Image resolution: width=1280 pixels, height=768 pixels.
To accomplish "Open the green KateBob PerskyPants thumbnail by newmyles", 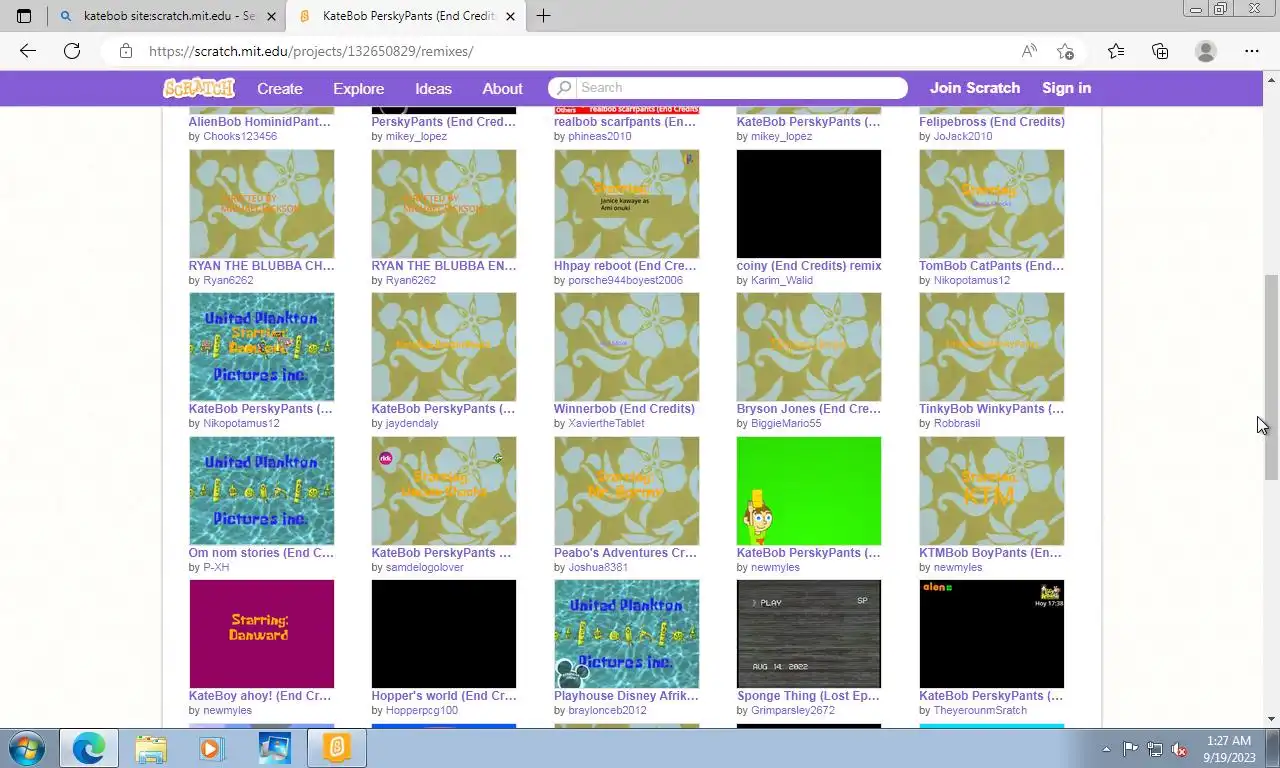I will point(809,491).
